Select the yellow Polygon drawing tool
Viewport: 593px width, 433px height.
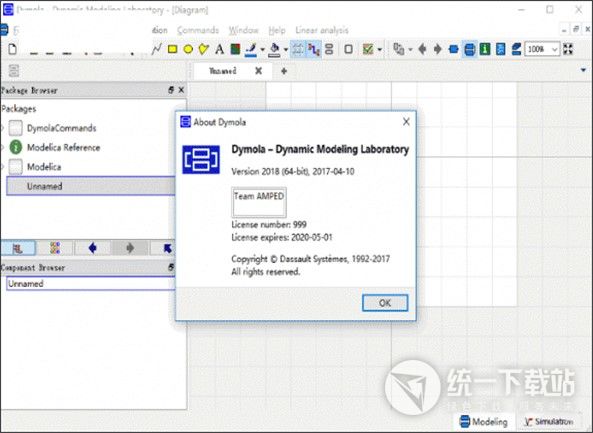pos(203,49)
